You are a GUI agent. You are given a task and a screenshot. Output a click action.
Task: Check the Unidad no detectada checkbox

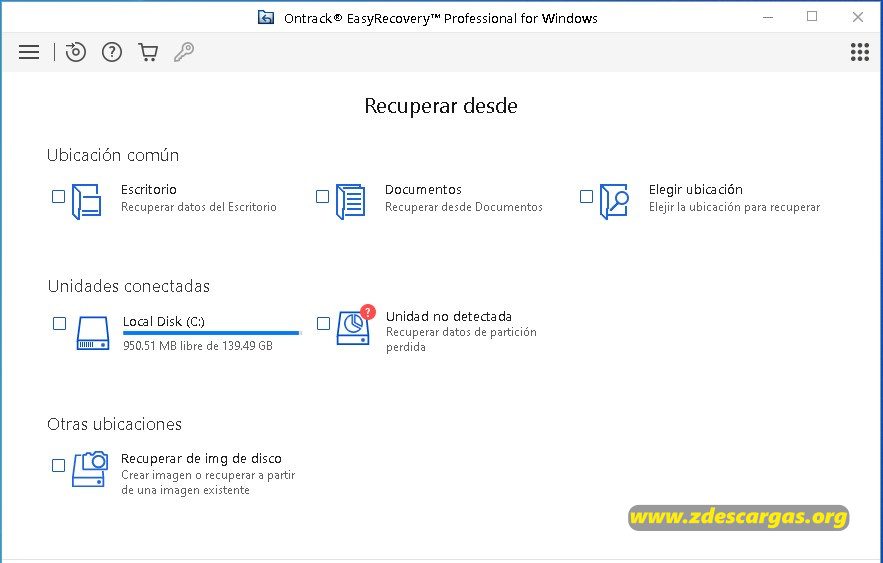point(323,324)
